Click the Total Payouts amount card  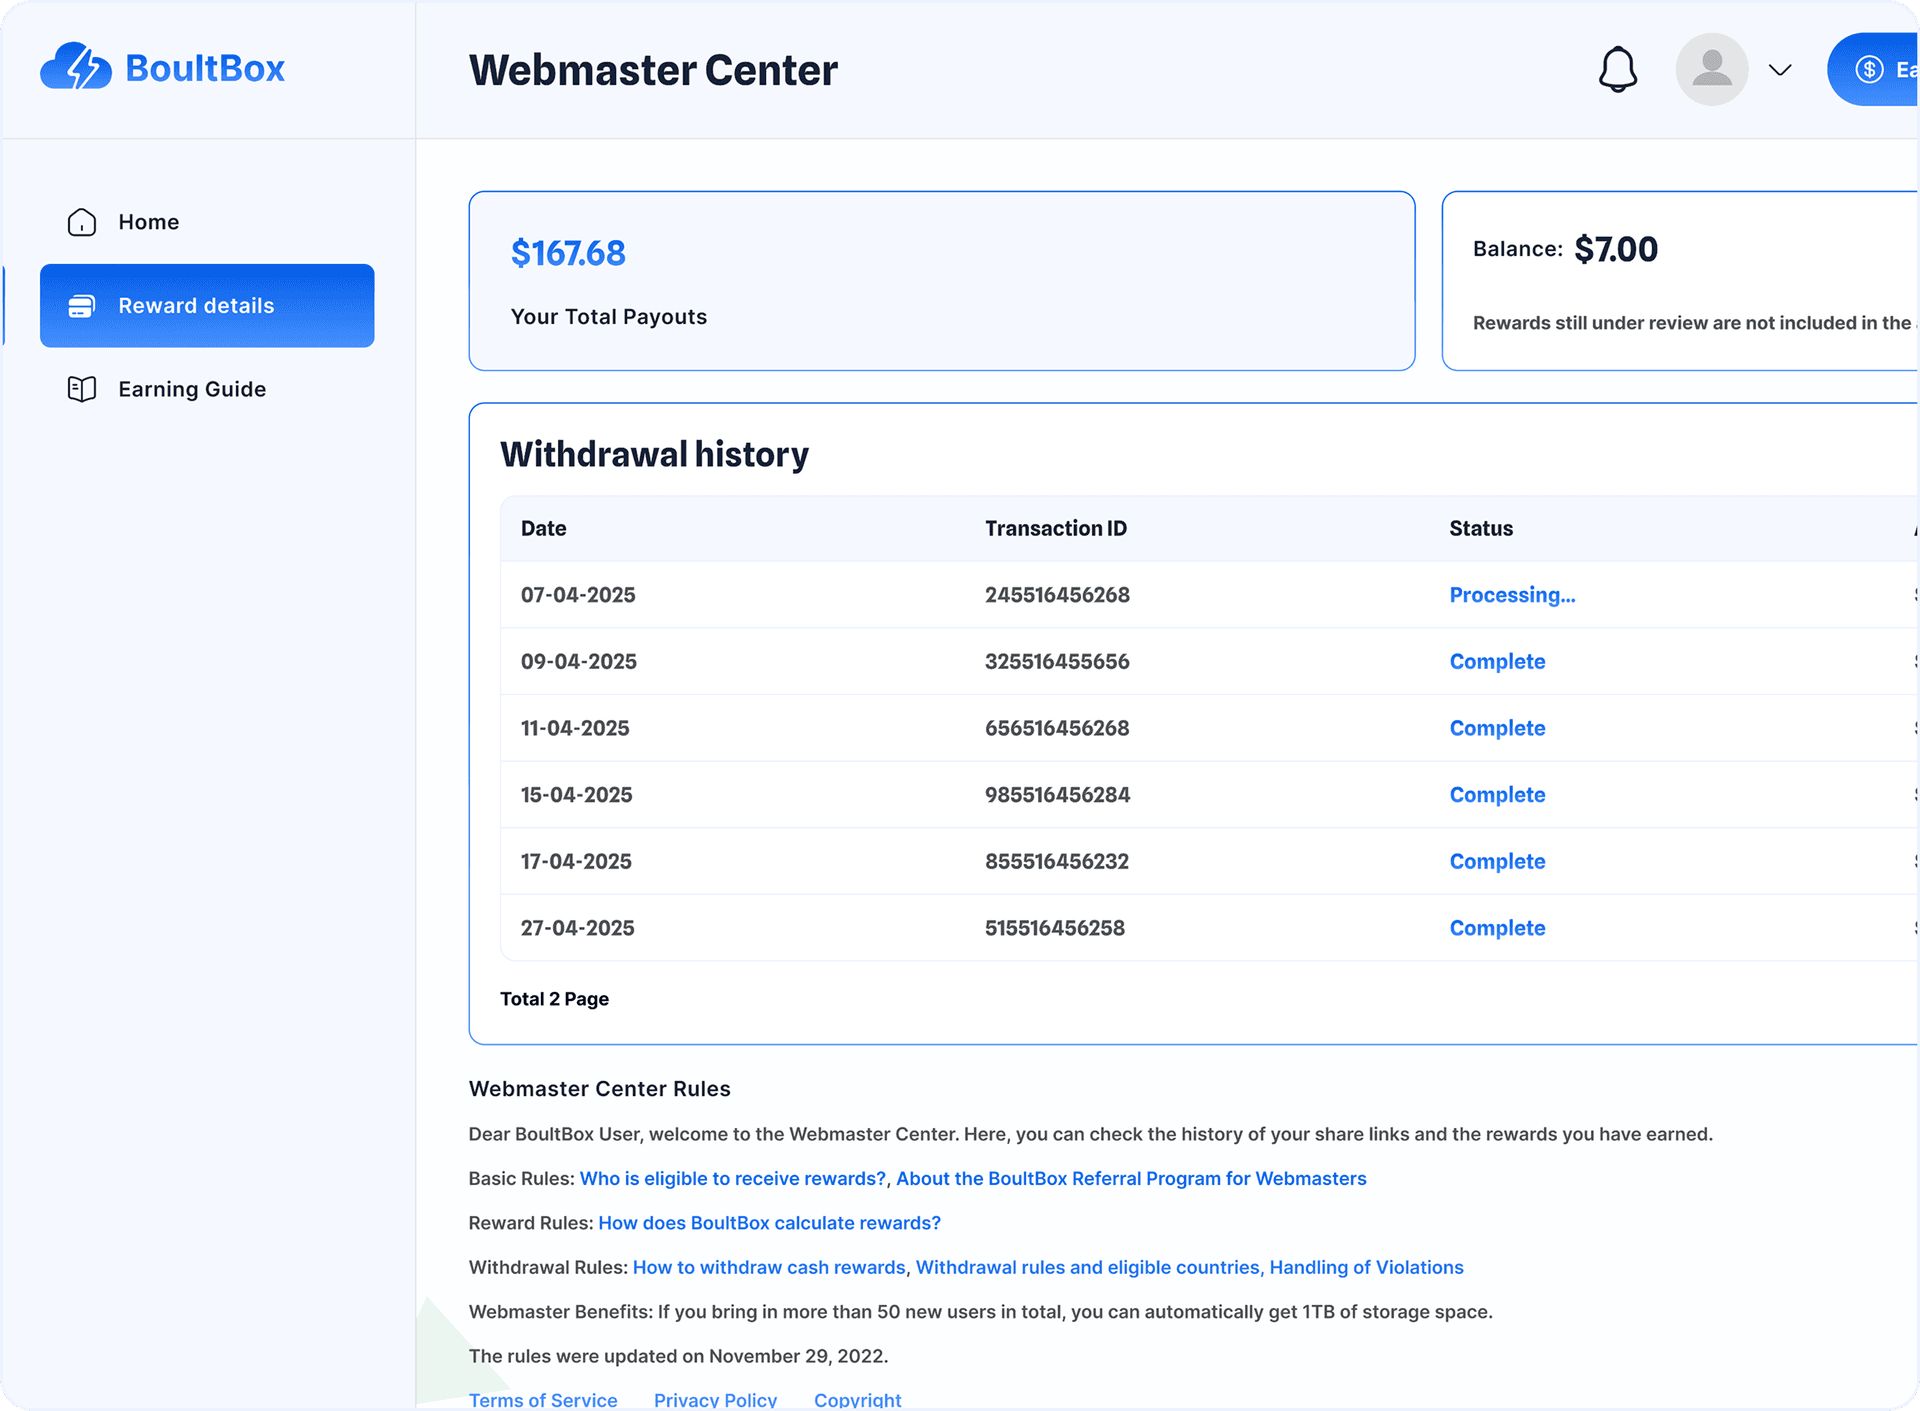(x=941, y=281)
